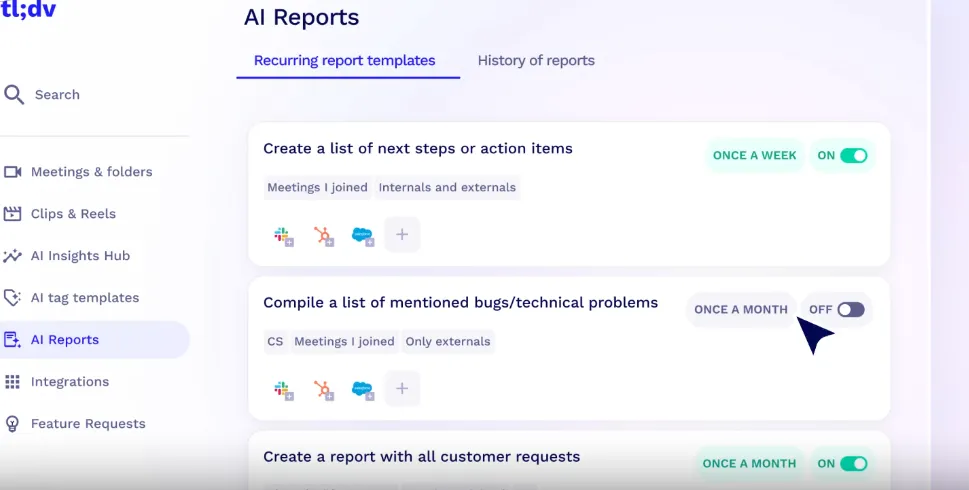Click the AI Reports page heading
This screenshot has width=969, height=490.
[302, 17]
